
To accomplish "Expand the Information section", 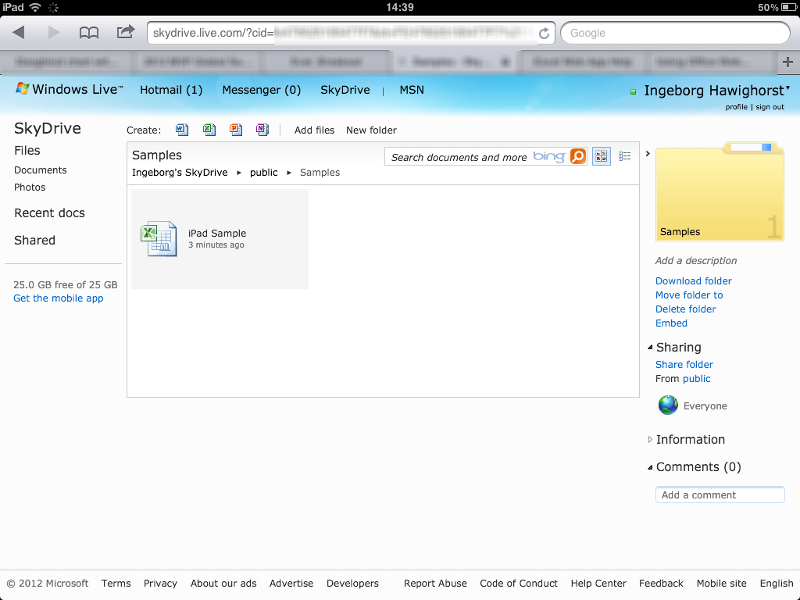I will (650, 440).
